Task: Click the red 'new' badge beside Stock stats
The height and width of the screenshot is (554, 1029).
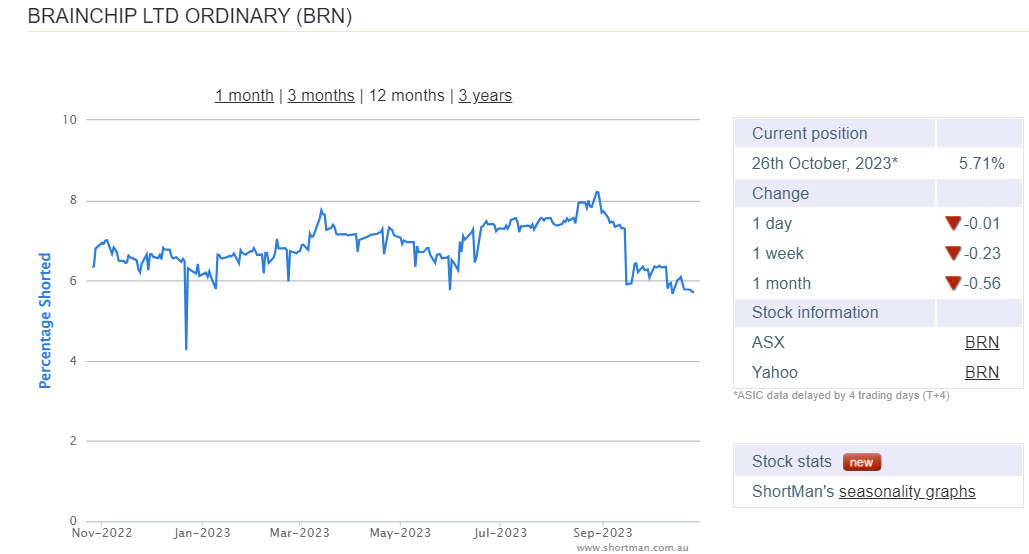Action: pyautogui.click(x=861, y=462)
